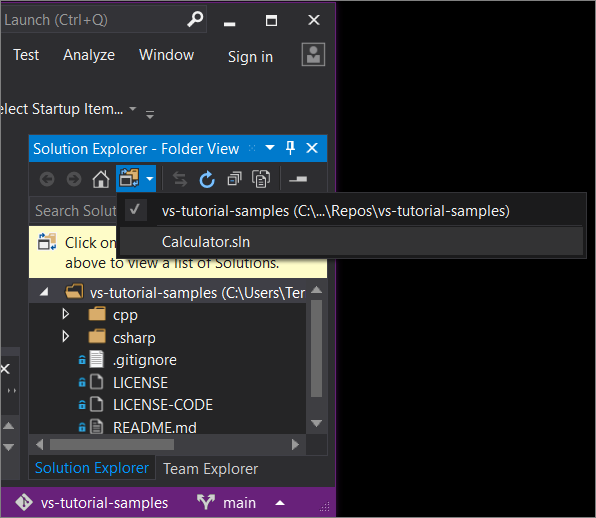Select the .gitignore file
The image size is (596, 518).
145,360
